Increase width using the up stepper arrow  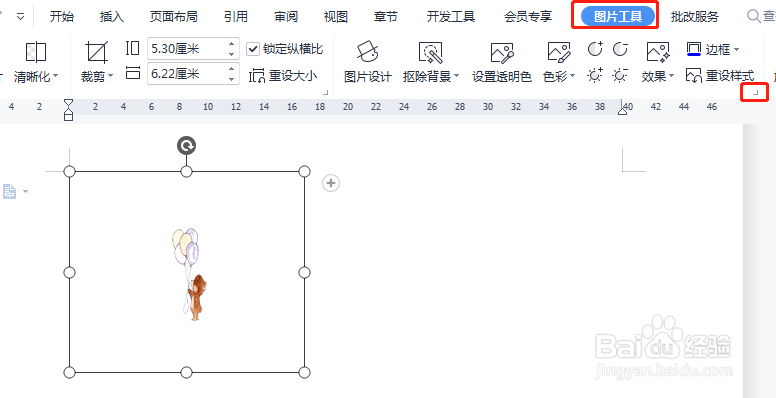point(232,69)
